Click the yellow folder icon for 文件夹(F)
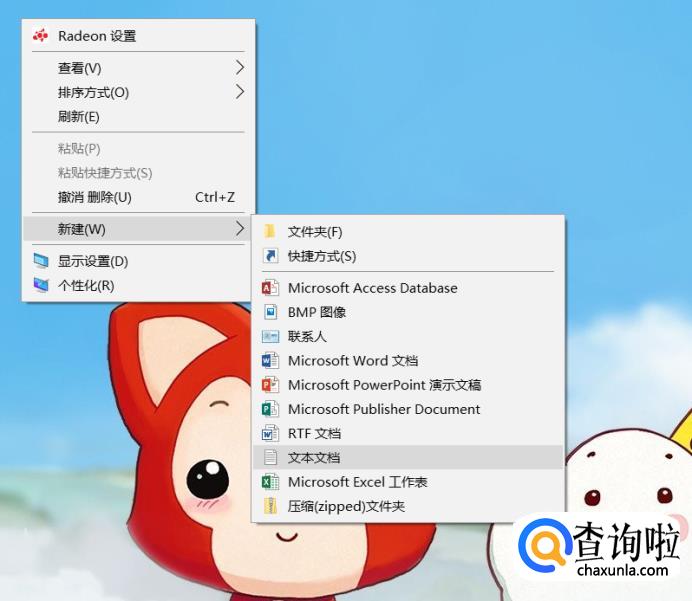692x601 pixels. pos(270,231)
